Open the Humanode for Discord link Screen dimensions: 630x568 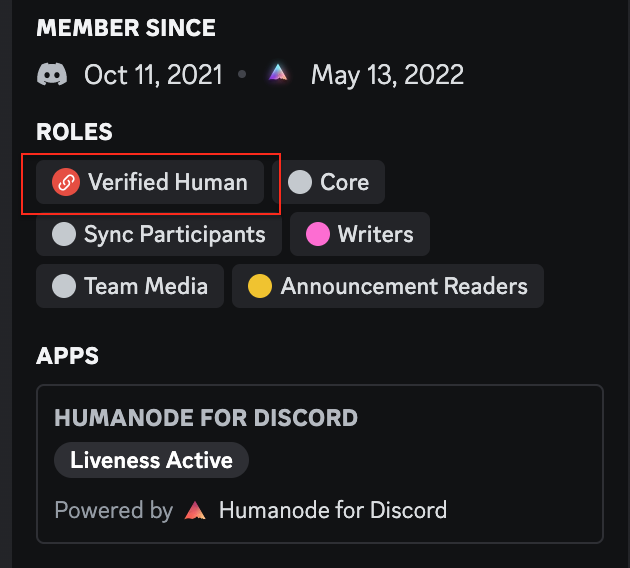coord(333,510)
